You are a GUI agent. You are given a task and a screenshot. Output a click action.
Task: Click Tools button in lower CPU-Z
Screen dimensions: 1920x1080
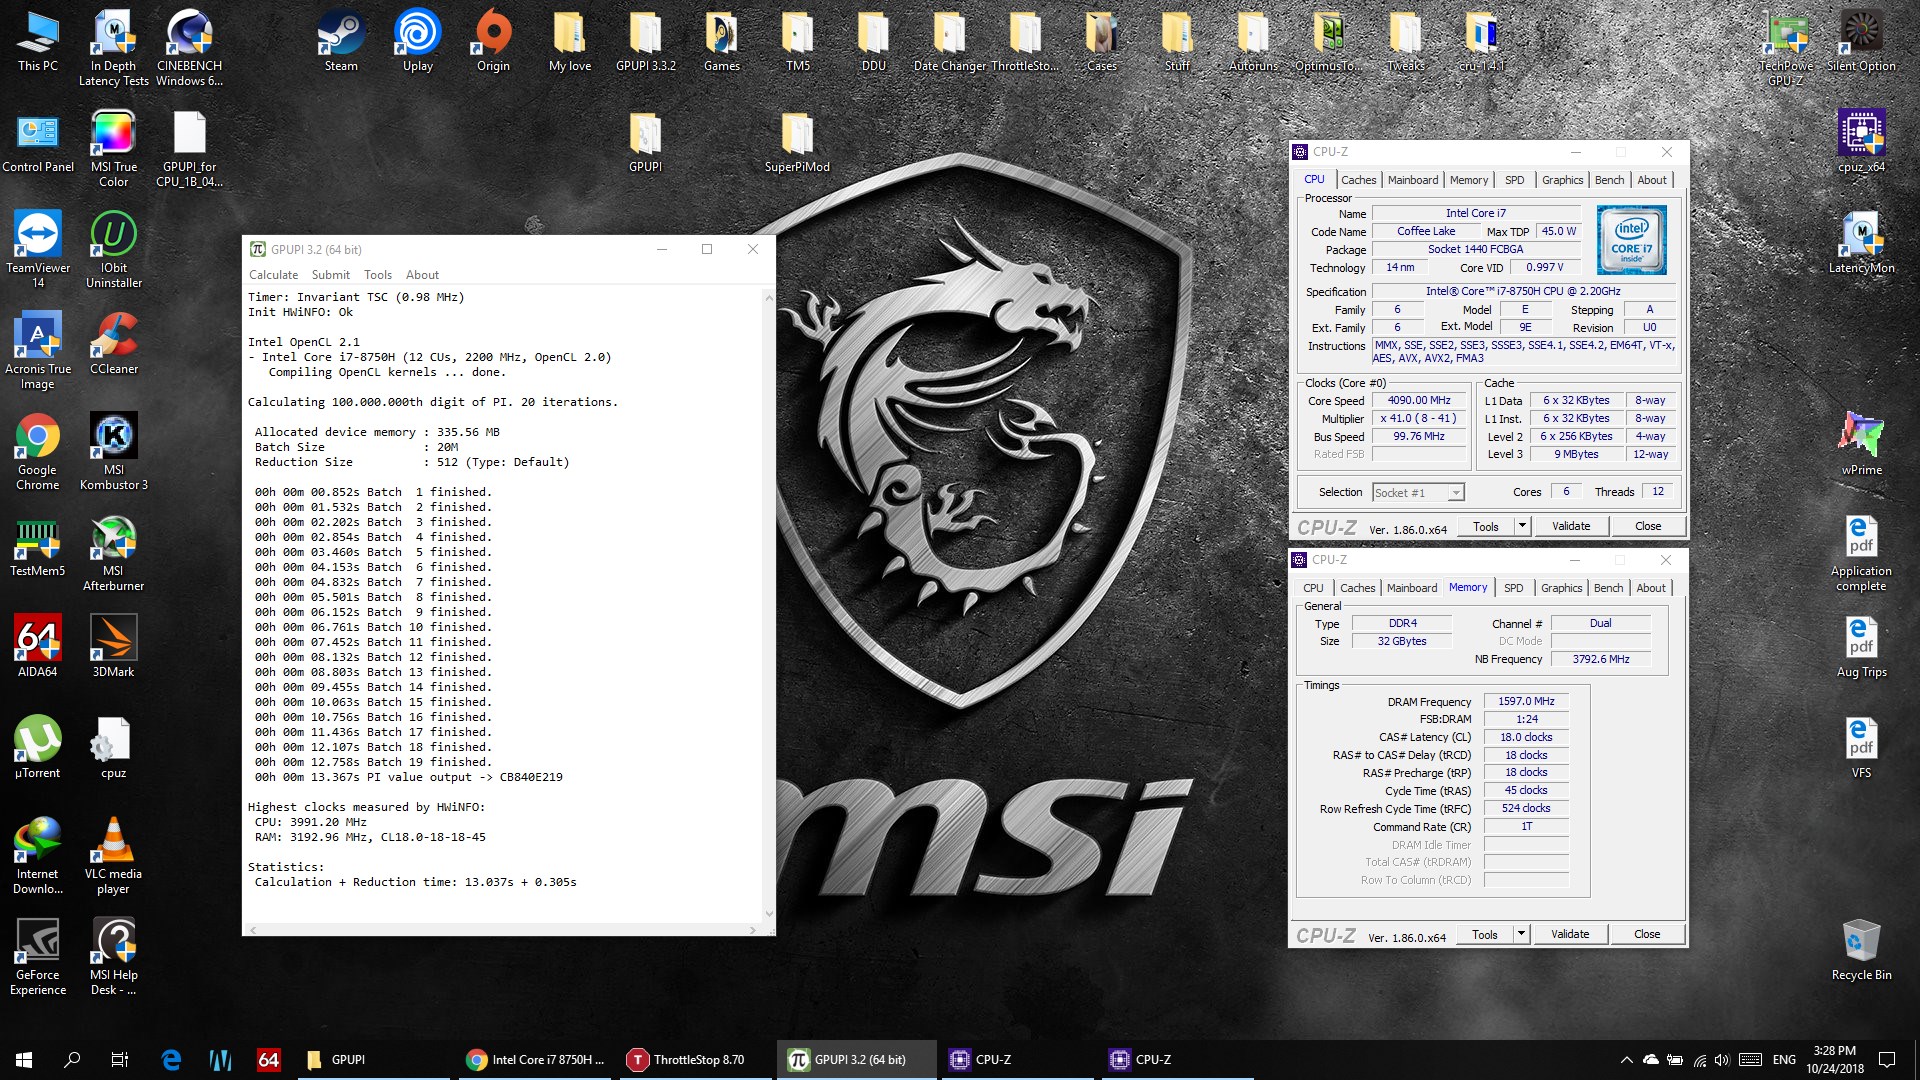pos(1485,934)
